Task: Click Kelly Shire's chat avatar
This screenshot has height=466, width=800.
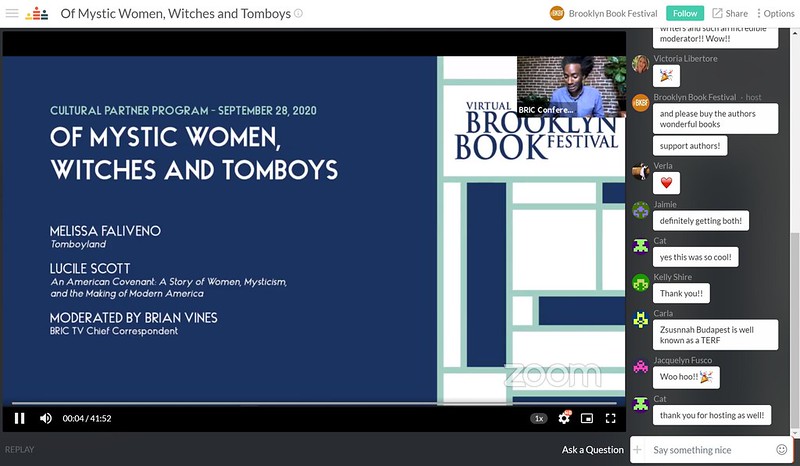Action: 640,282
